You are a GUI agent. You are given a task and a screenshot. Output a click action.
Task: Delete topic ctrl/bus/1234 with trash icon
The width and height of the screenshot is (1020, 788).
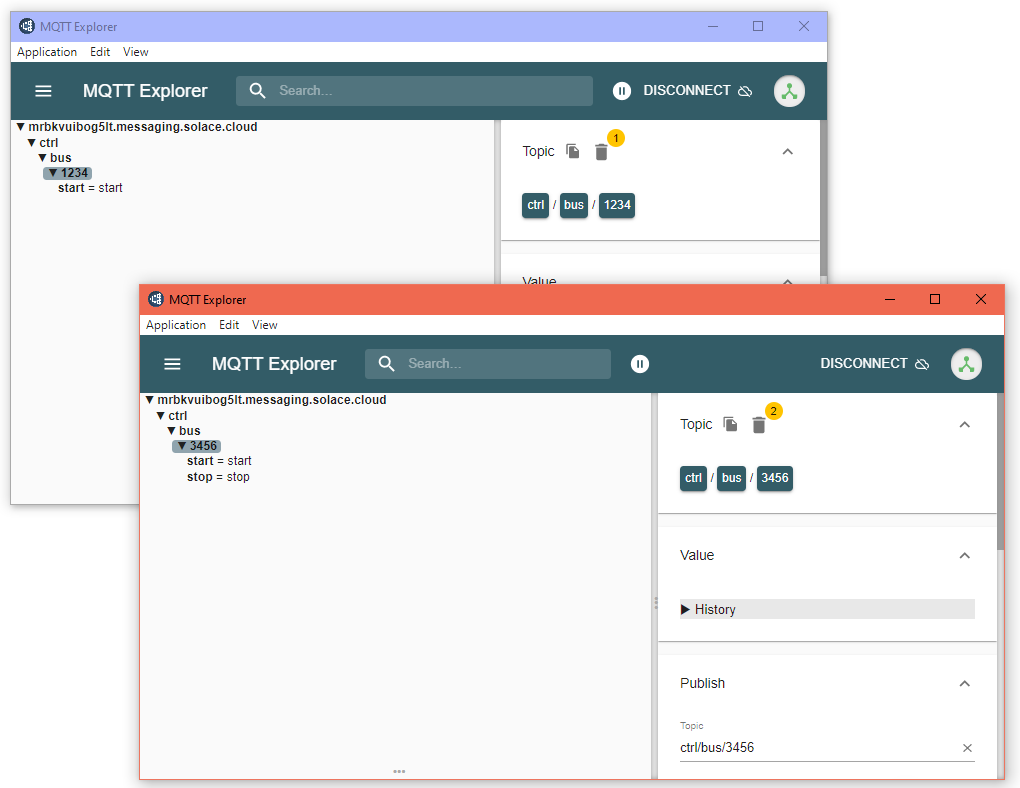(x=601, y=152)
